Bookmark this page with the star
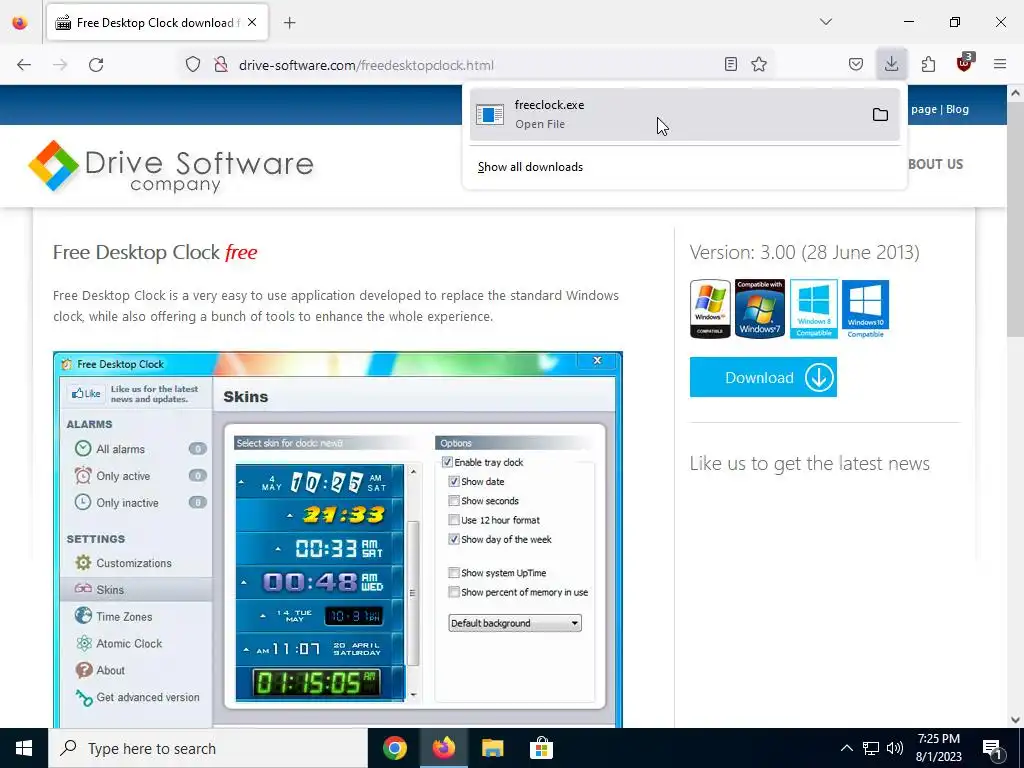 (759, 64)
